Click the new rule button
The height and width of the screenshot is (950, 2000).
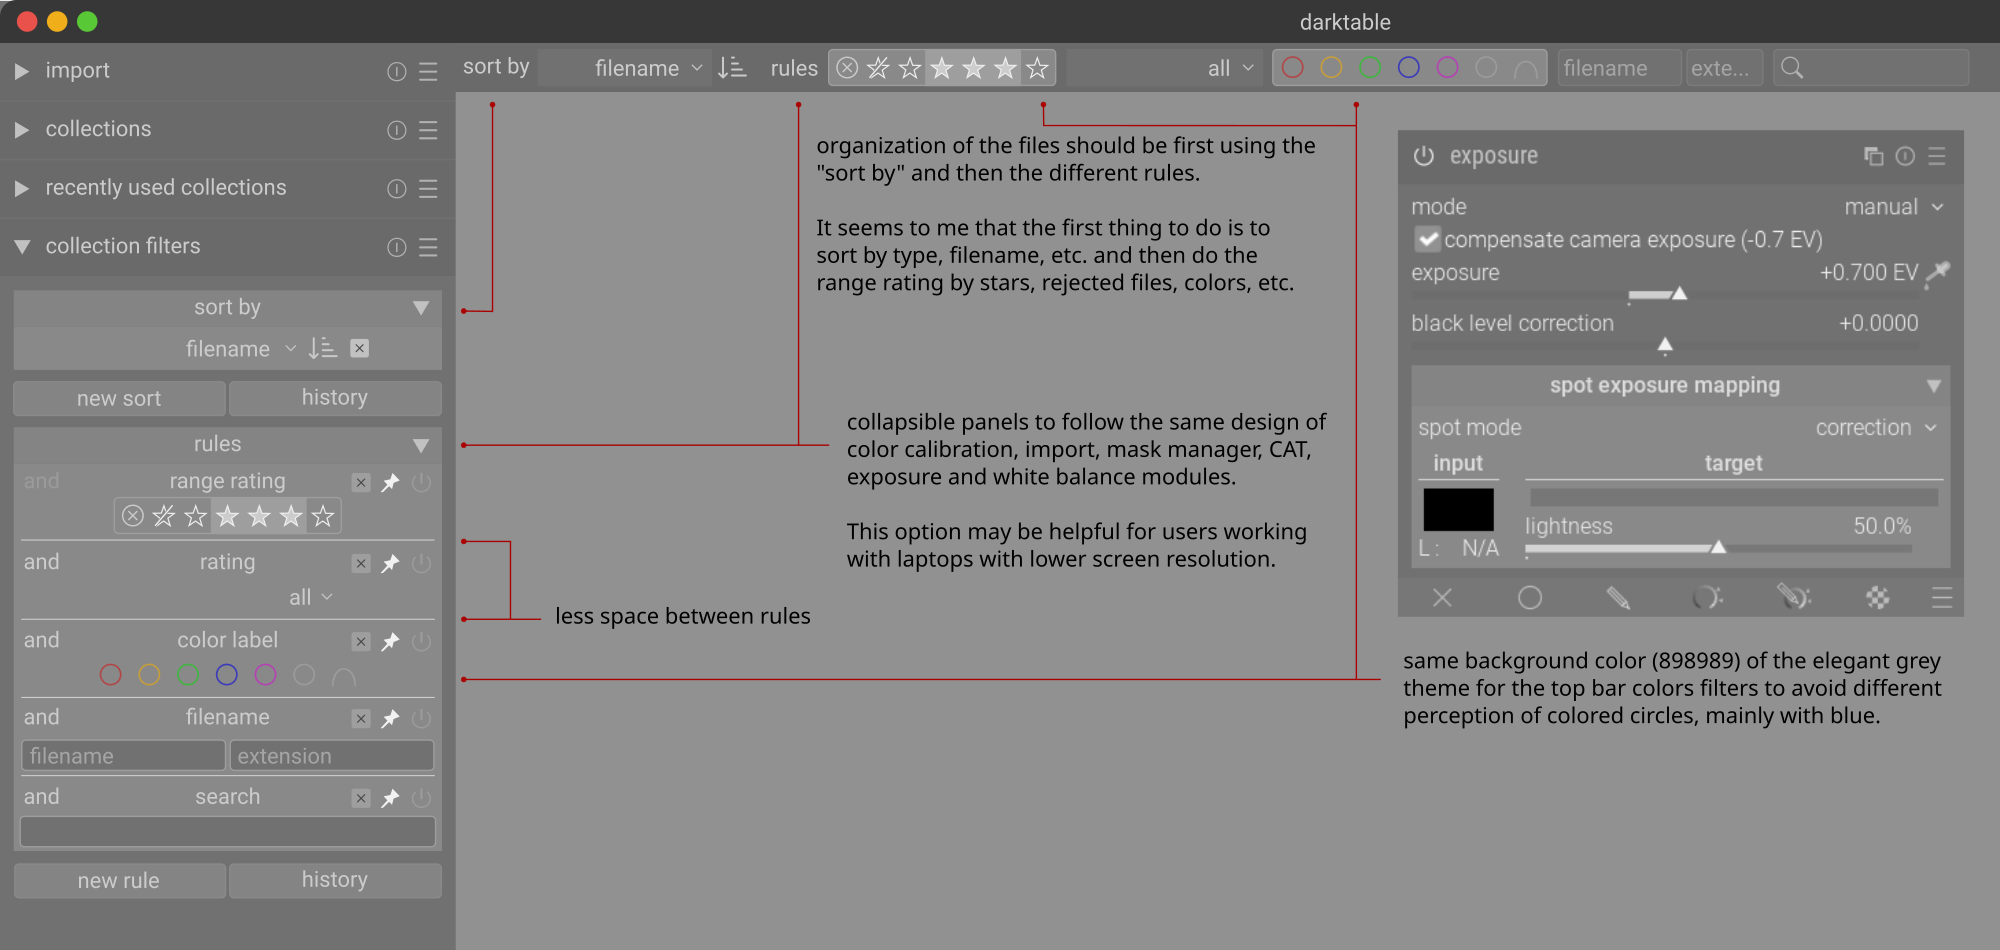click(x=119, y=880)
